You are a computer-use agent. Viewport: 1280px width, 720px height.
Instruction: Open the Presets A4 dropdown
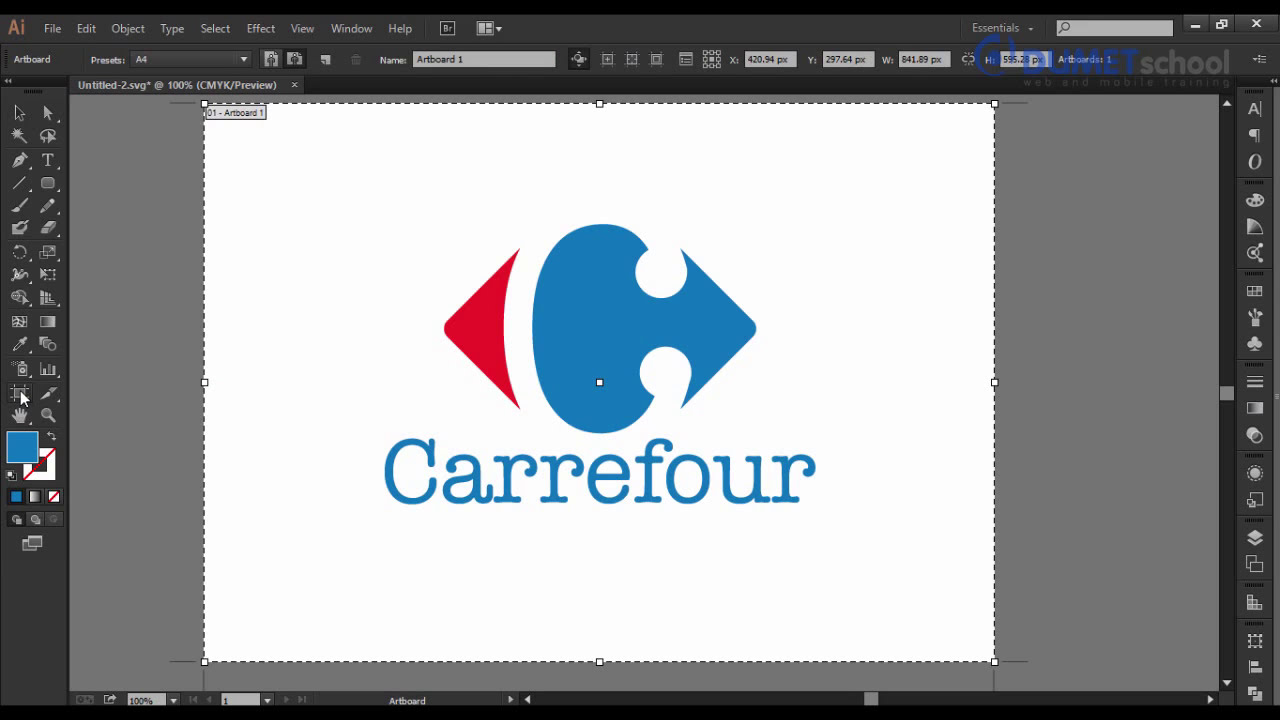[x=191, y=59]
